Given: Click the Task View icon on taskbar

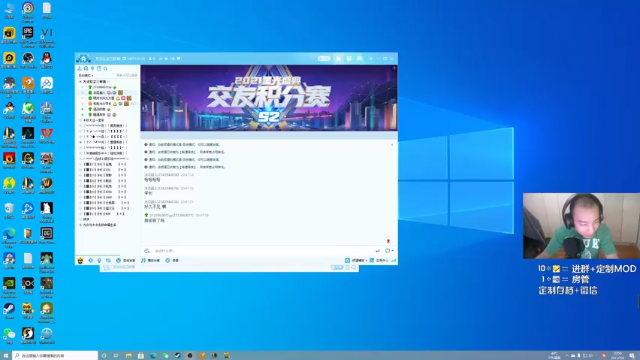Looking at the screenshot, I should tap(116, 356).
